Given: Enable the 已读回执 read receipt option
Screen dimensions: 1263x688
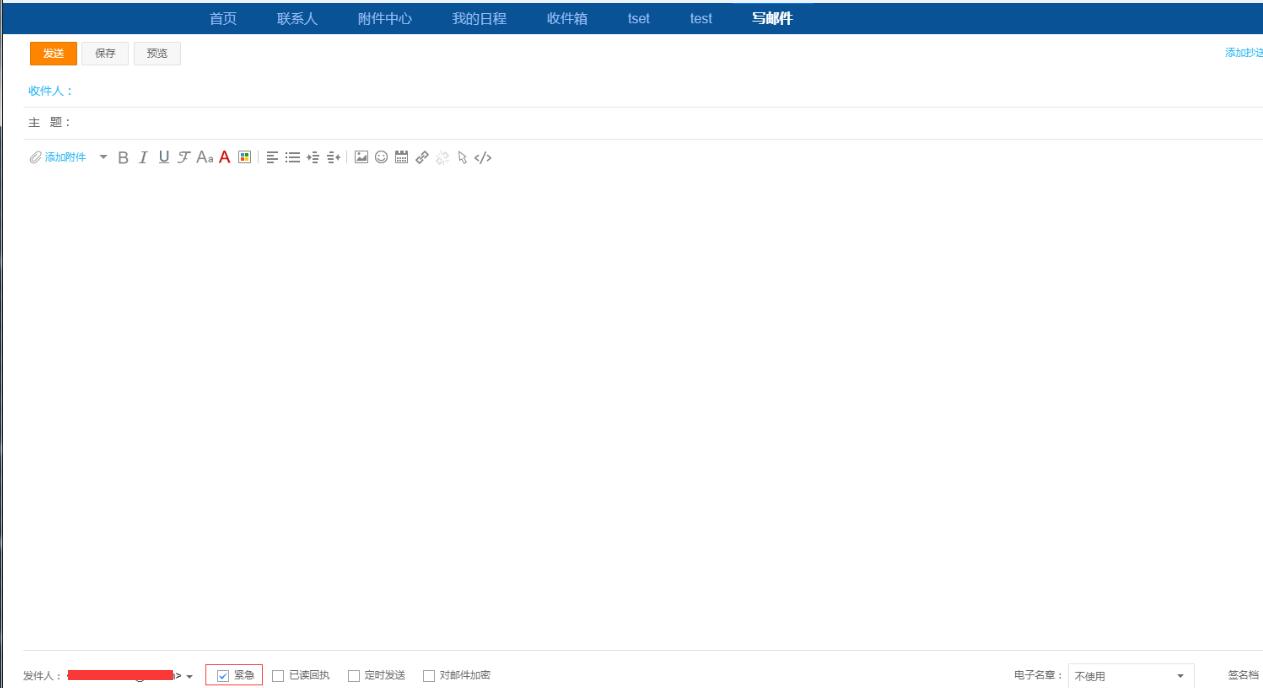Looking at the screenshot, I should coord(279,676).
